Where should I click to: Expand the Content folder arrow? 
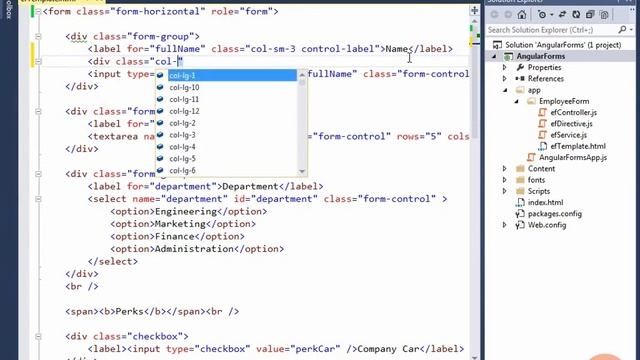(505, 169)
